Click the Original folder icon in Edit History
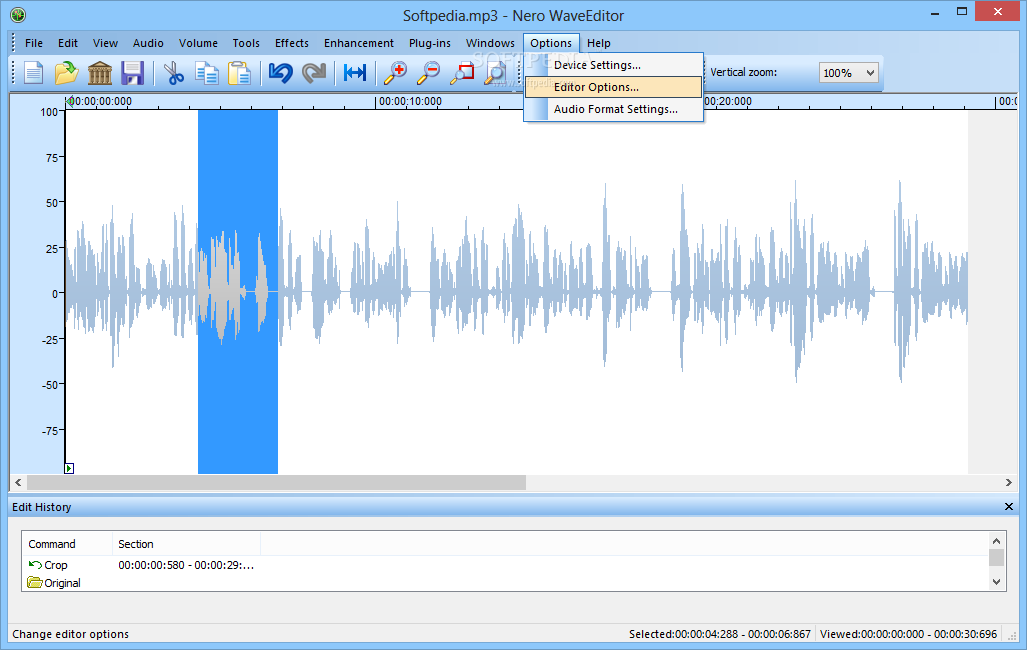1027x650 pixels. point(35,583)
